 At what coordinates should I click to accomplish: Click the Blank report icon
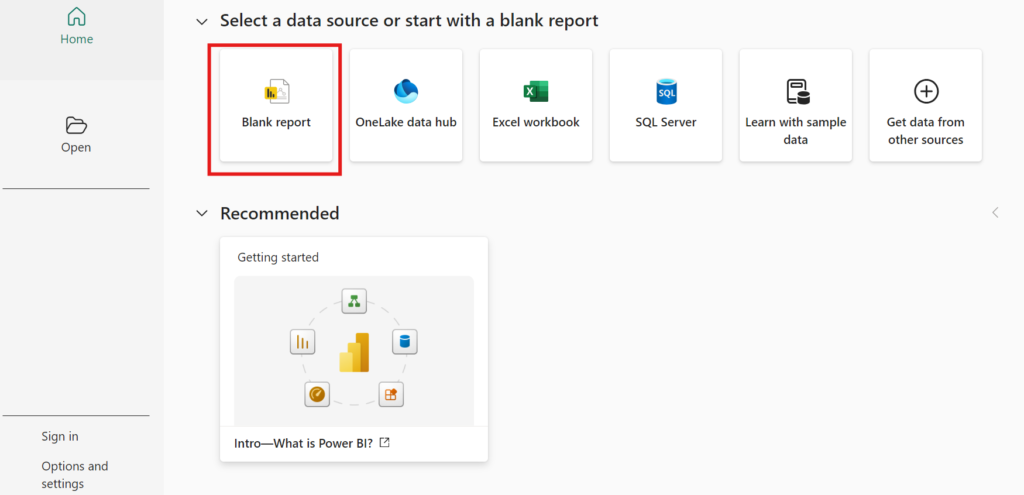276,91
